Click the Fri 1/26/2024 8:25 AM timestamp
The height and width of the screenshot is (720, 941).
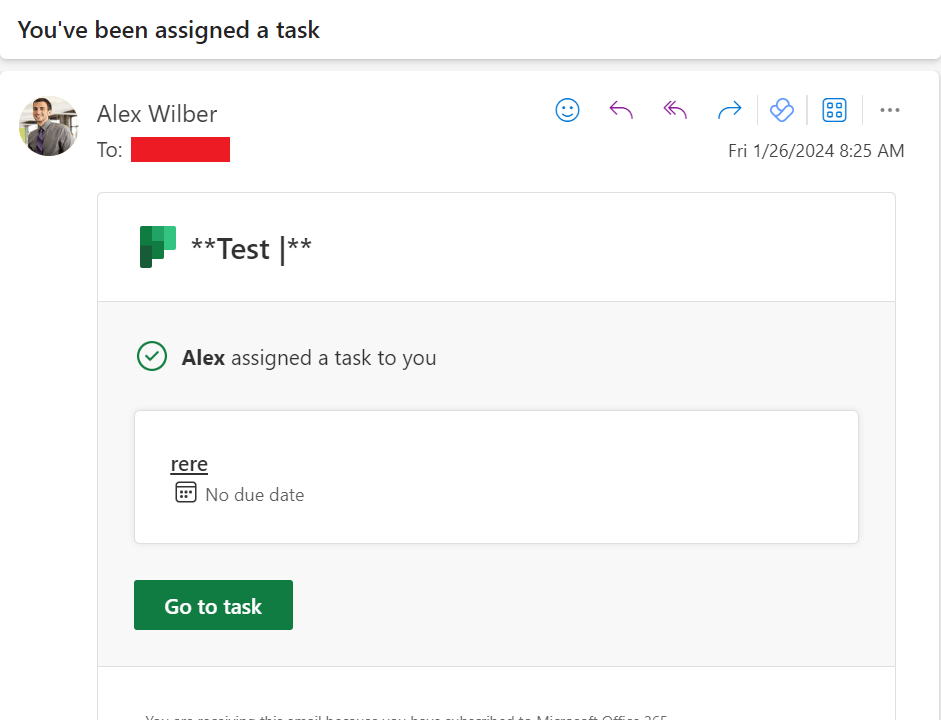point(816,151)
